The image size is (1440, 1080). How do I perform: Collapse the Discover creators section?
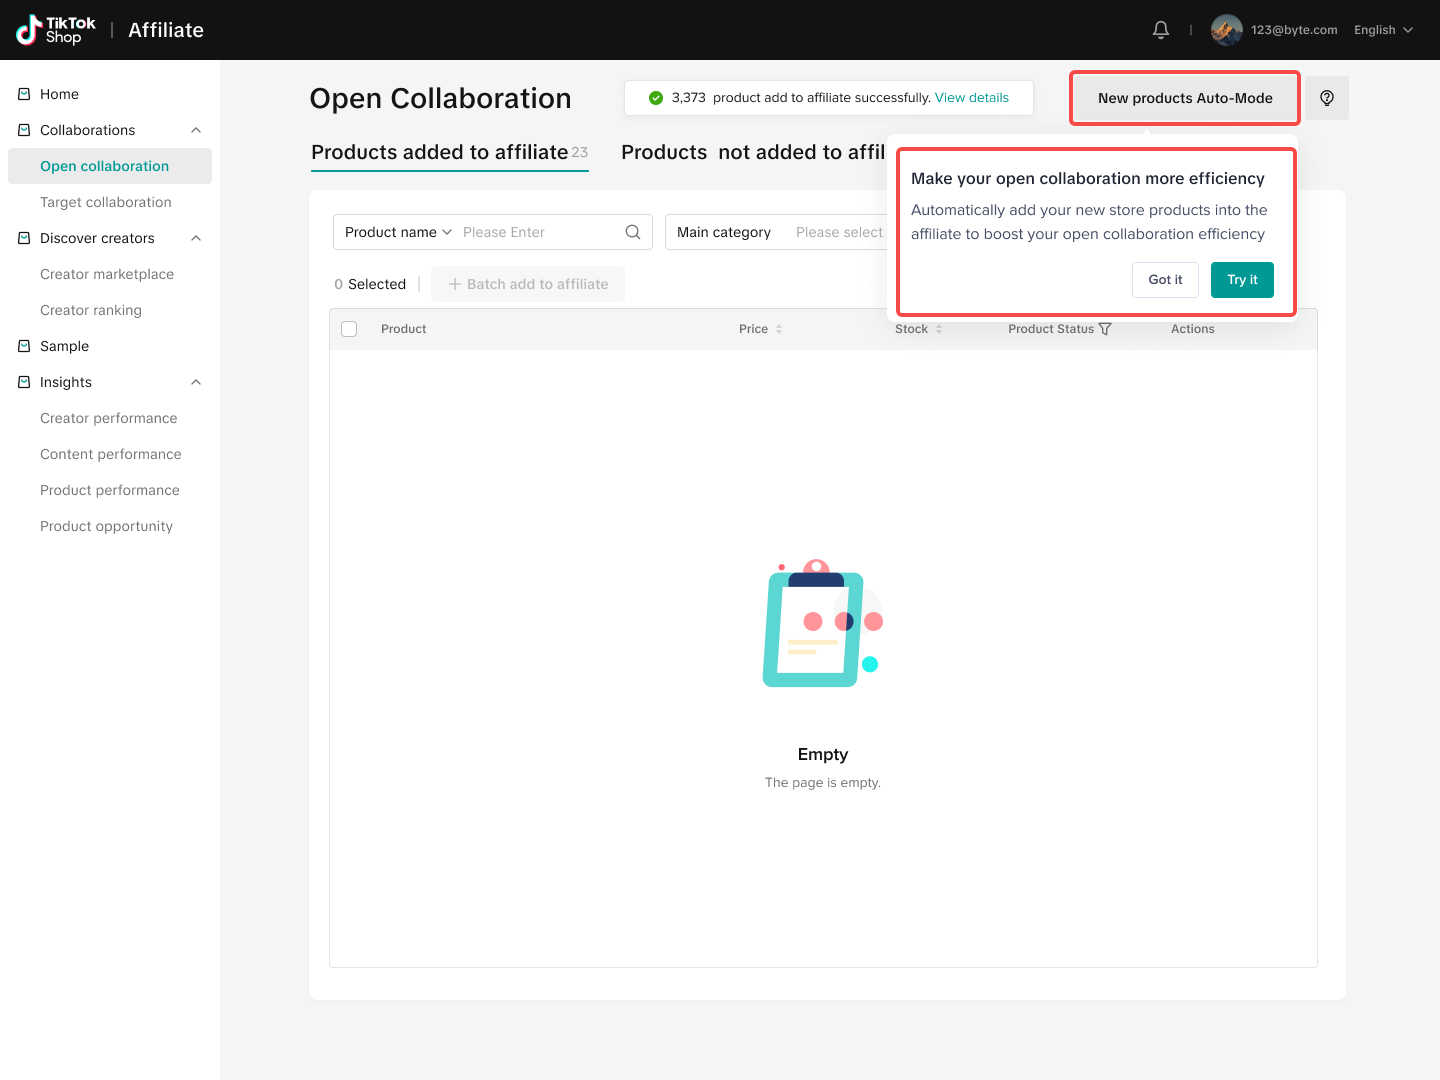pyautogui.click(x=196, y=238)
